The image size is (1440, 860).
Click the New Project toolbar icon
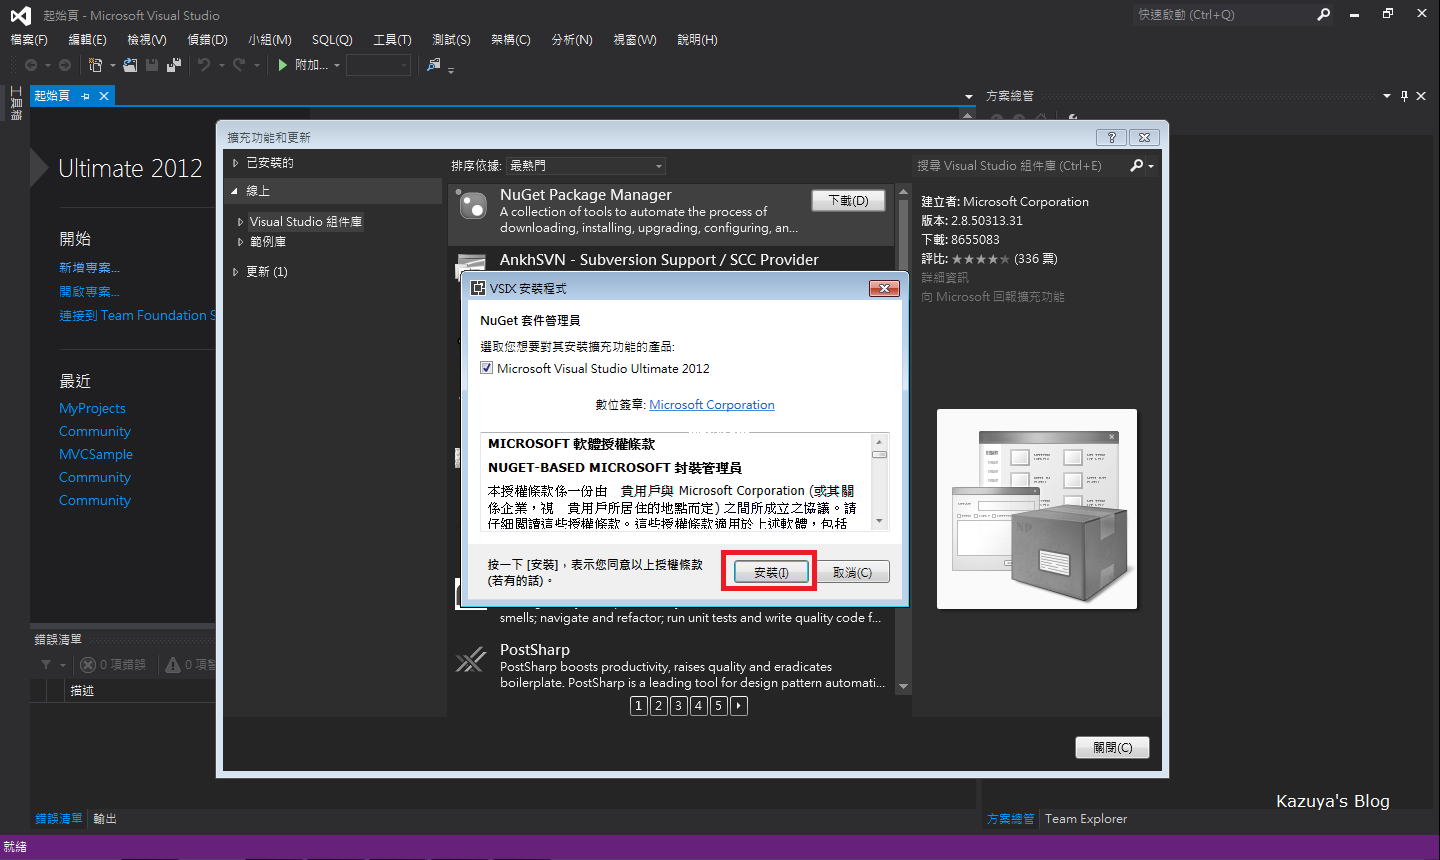coord(95,65)
